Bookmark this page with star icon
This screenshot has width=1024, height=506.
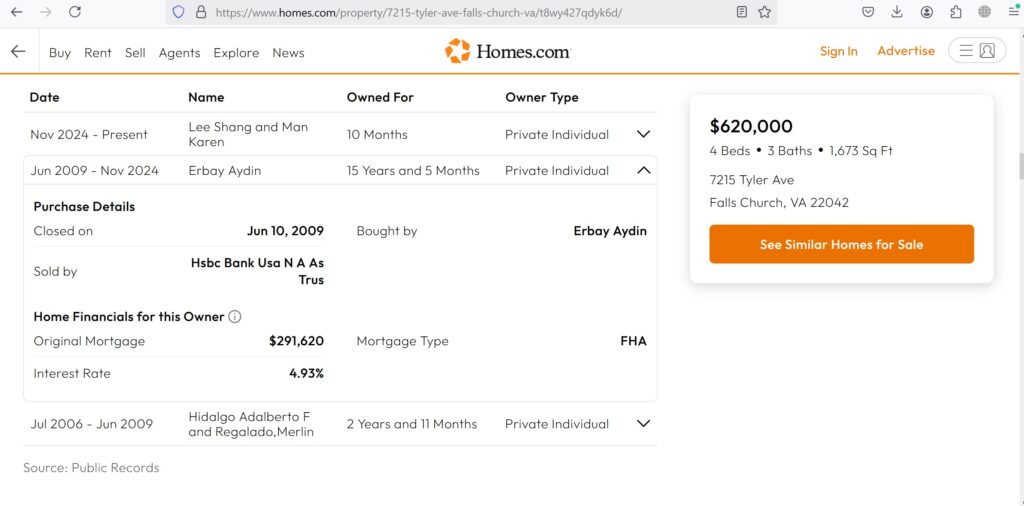pyautogui.click(x=765, y=12)
